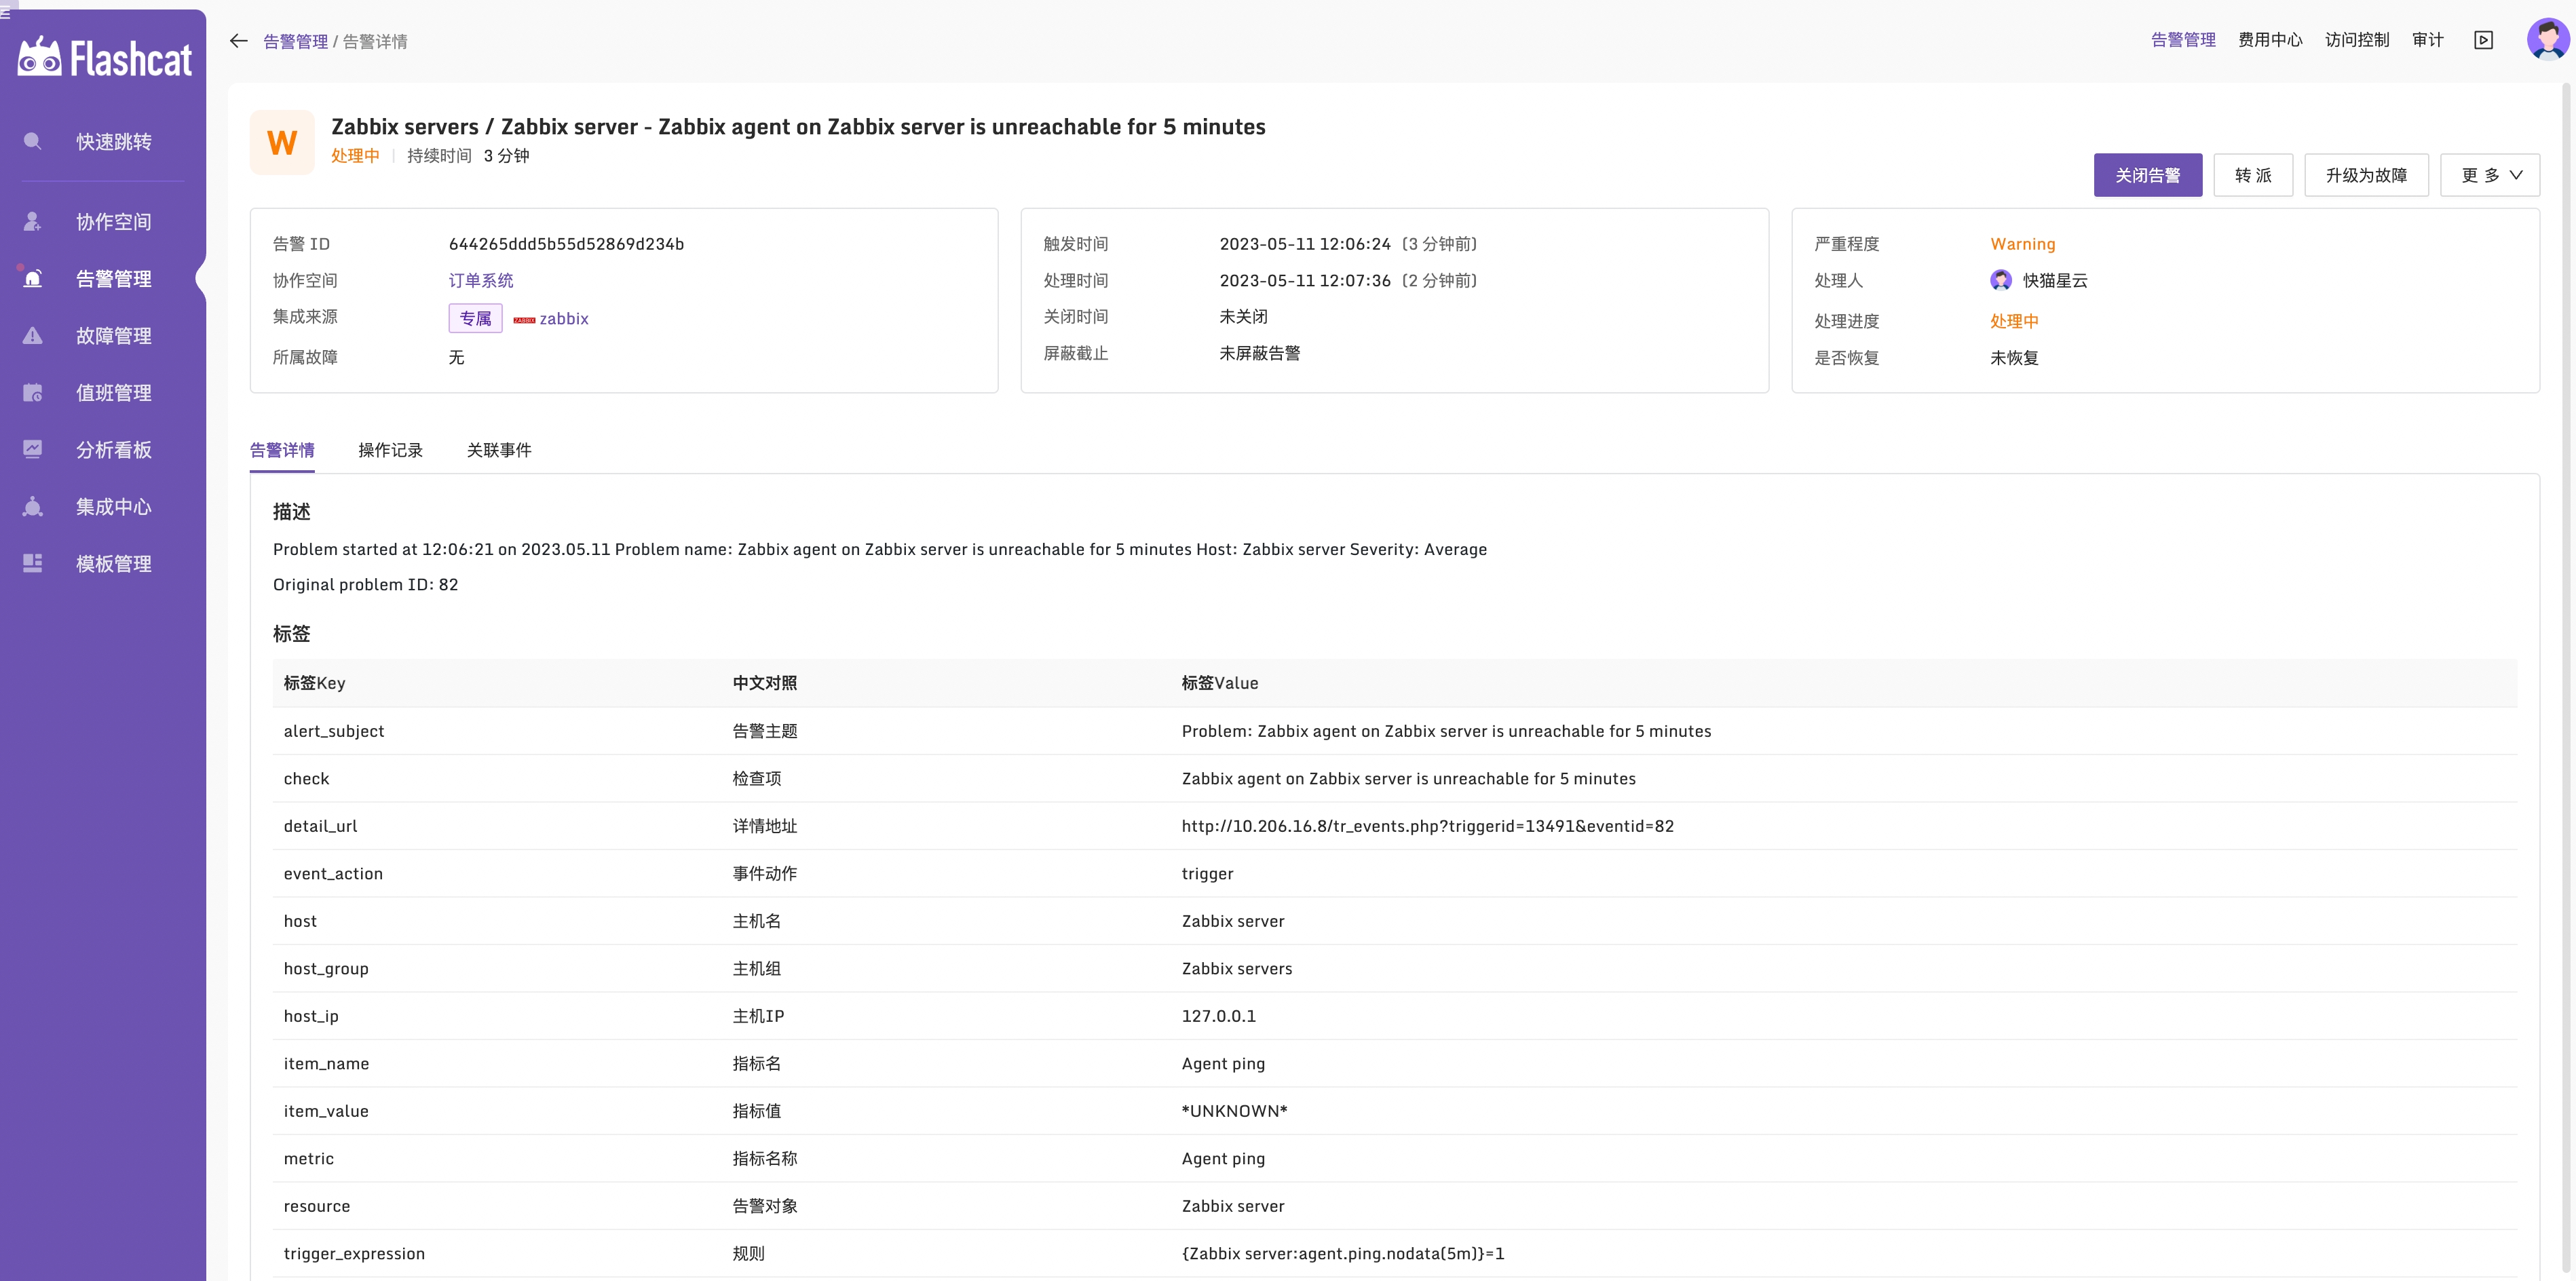Open the video tutorial icon at top right
This screenshot has height=1281, width=2576.
click(2484, 40)
